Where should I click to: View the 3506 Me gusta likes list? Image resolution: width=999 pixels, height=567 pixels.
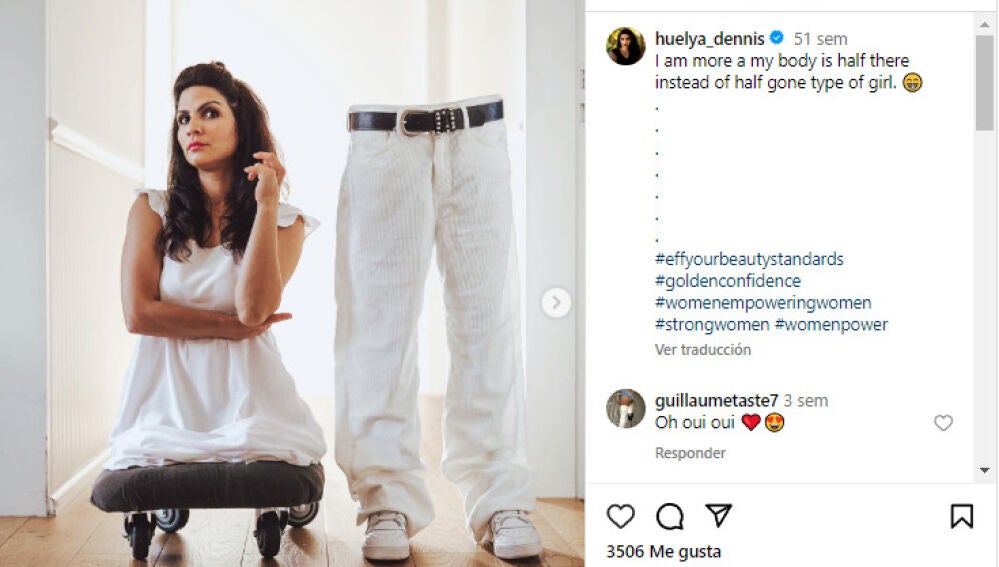click(x=663, y=552)
